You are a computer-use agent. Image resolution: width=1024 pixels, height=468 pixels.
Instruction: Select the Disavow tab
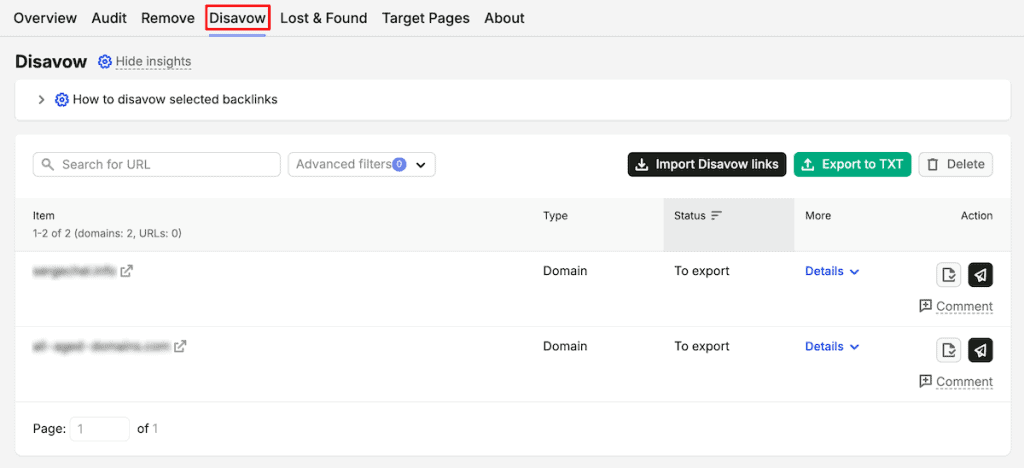pos(238,18)
